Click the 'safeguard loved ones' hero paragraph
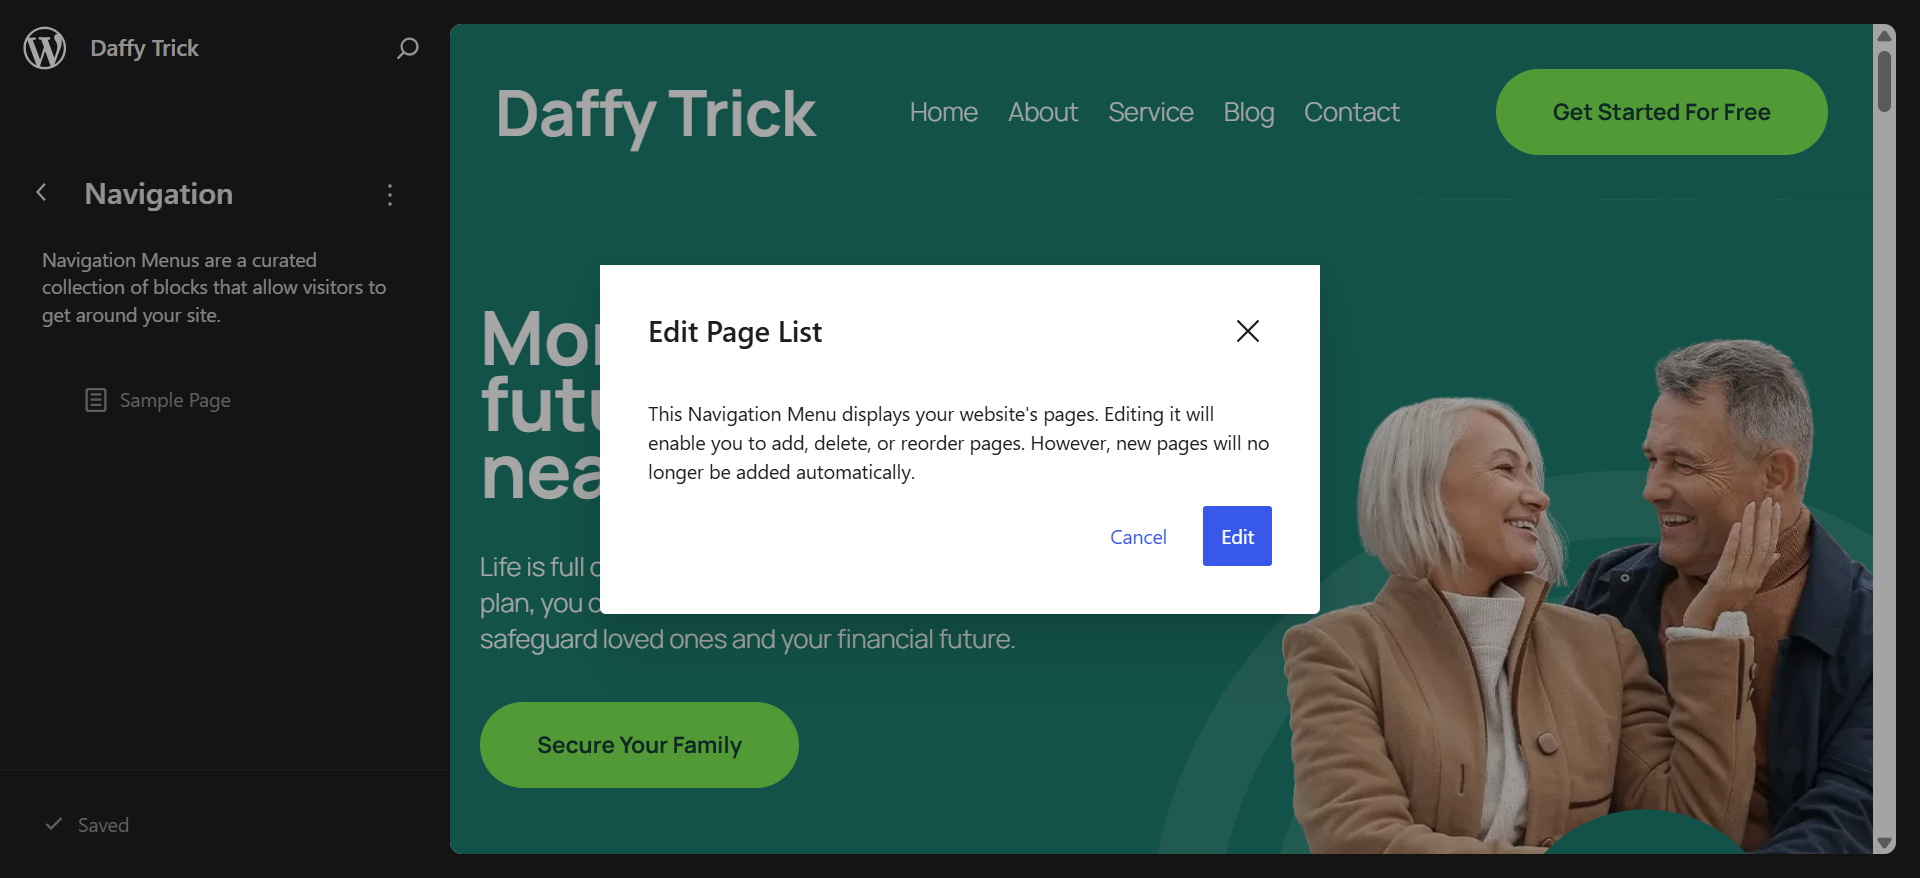Screen dimensions: 1920x878 [747, 603]
